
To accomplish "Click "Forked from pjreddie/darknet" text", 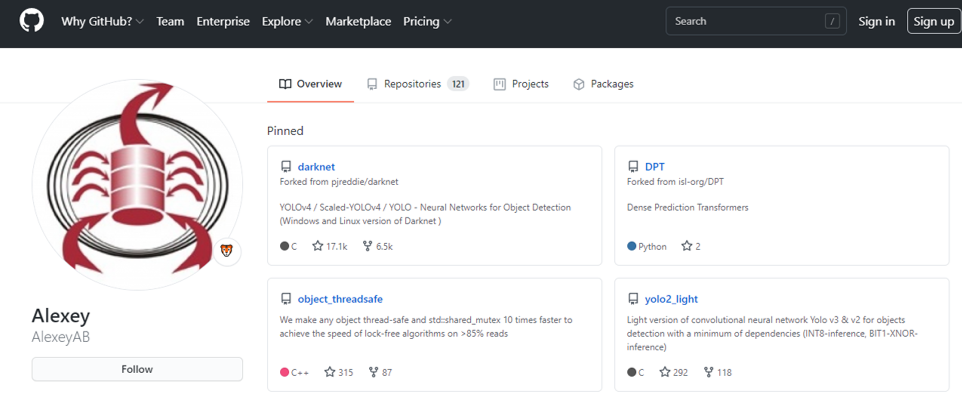I will [x=340, y=182].
